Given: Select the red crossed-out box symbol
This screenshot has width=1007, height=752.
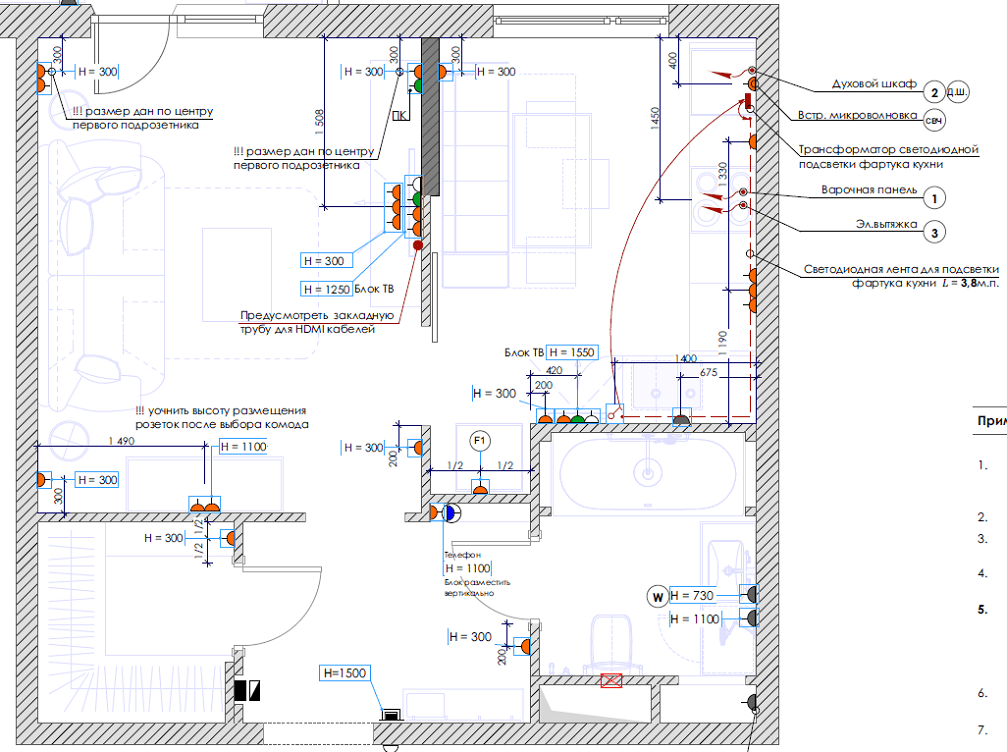Looking at the screenshot, I should click(x=609, y=681).
